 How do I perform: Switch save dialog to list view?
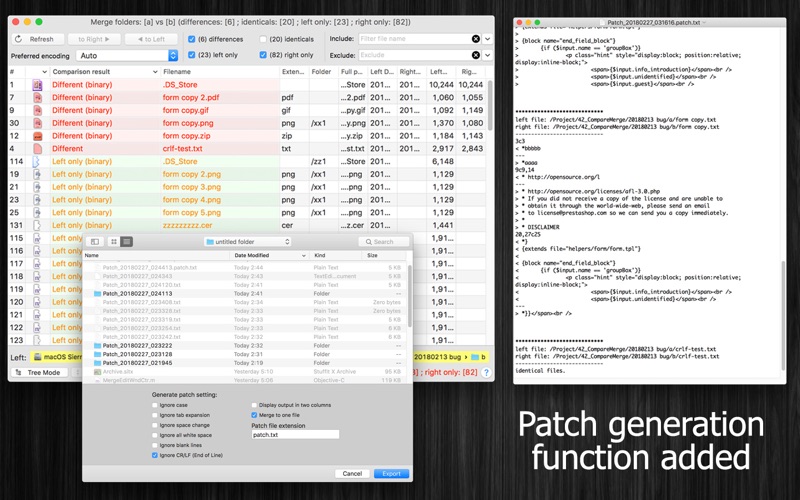(127, 241)
